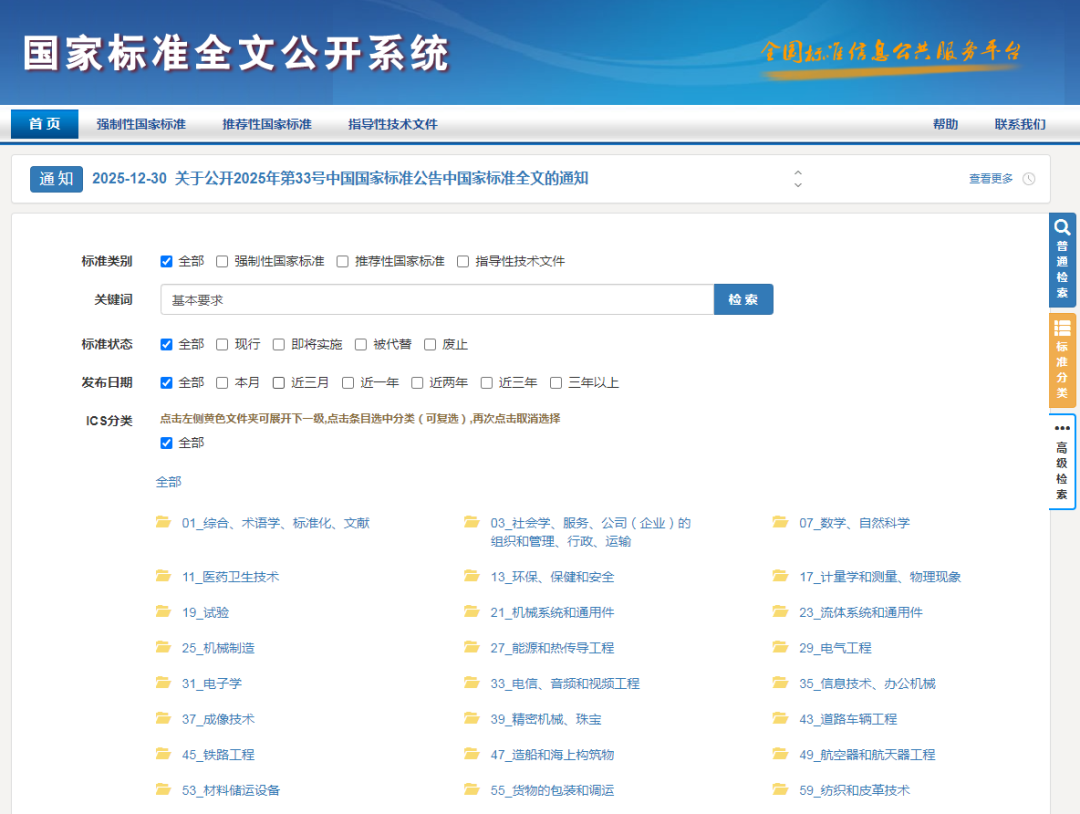
Task: Collapse the notice with the up chevron
Action: click(x=797, y=172)
